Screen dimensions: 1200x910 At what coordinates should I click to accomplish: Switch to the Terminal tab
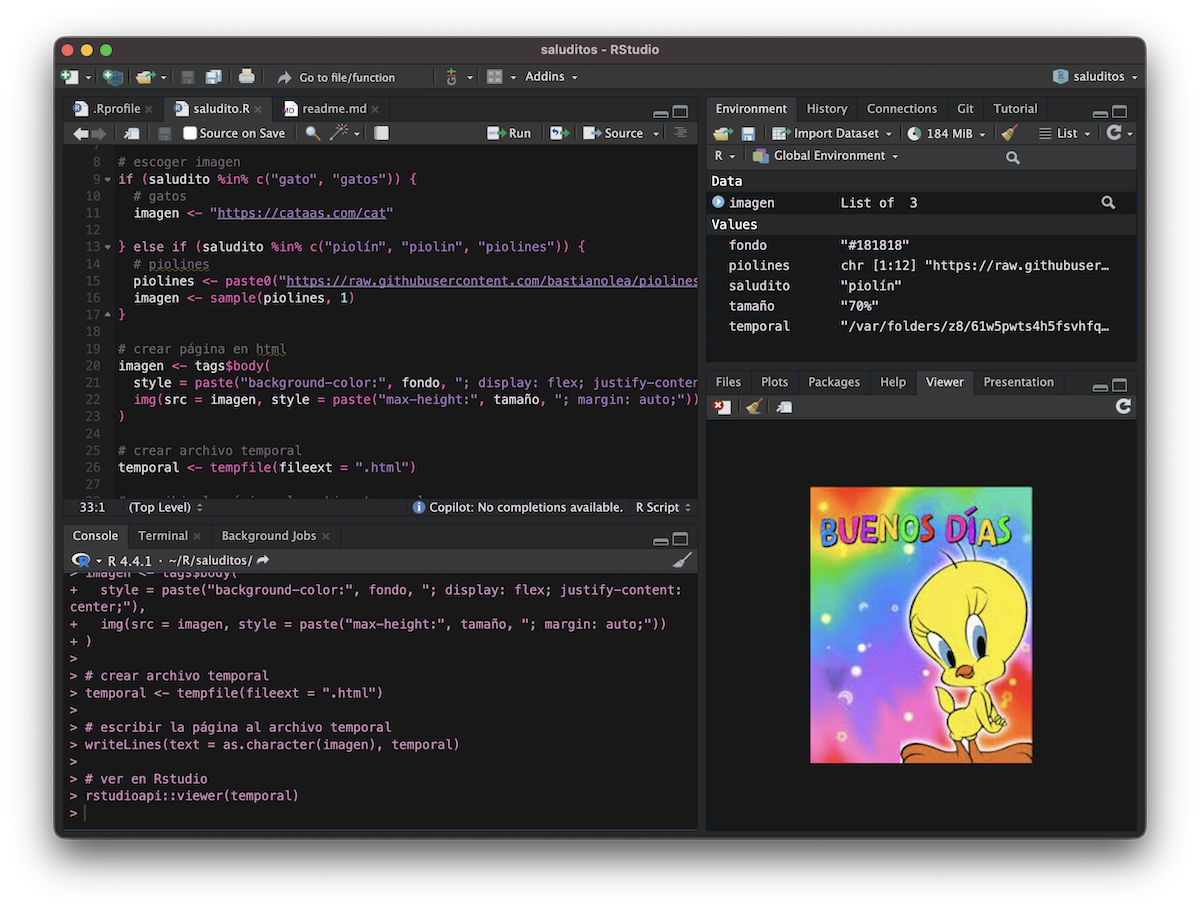pyautogui.click(x=163, y=536)
